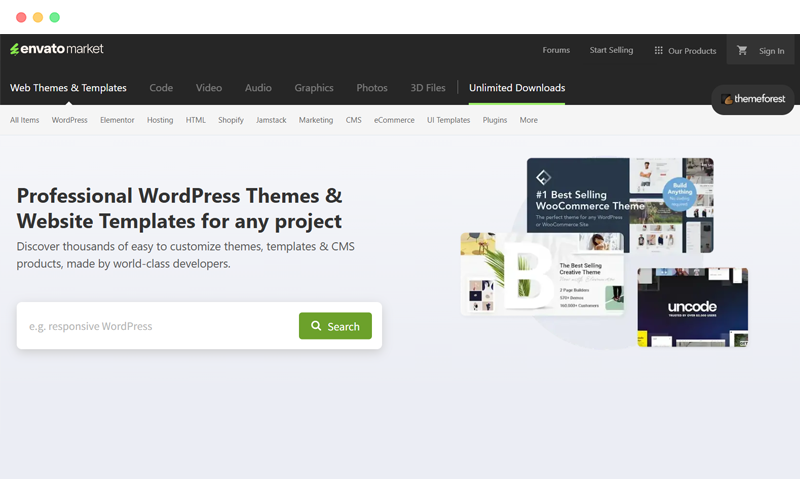Screen dimensions: 800x479
Task: Switch to the Graphics category
Action: pyautogui.click(x=314, y=88)
